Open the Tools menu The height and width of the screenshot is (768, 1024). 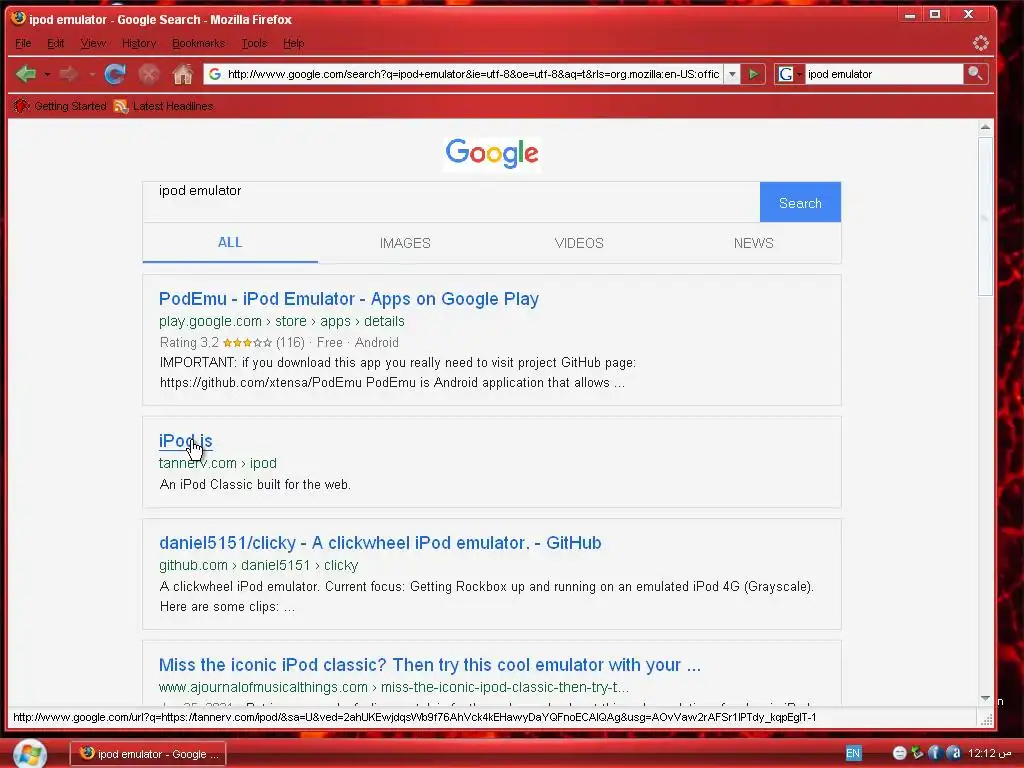[254, 43]
